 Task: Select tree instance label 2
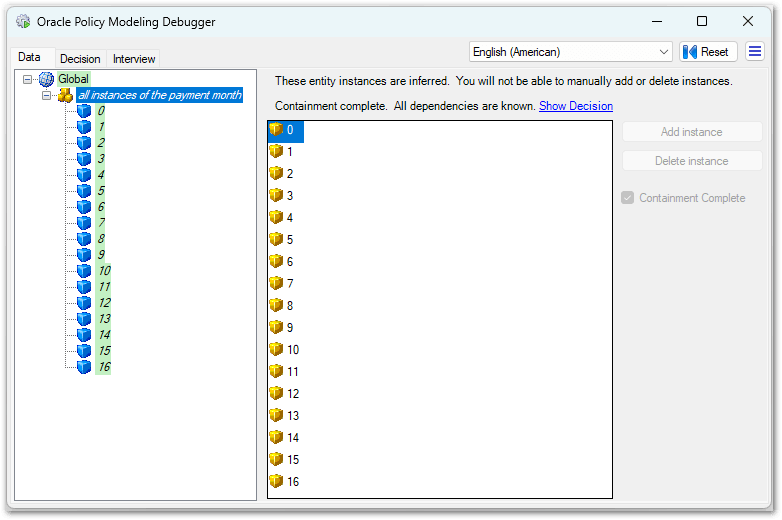pos(101,143)
